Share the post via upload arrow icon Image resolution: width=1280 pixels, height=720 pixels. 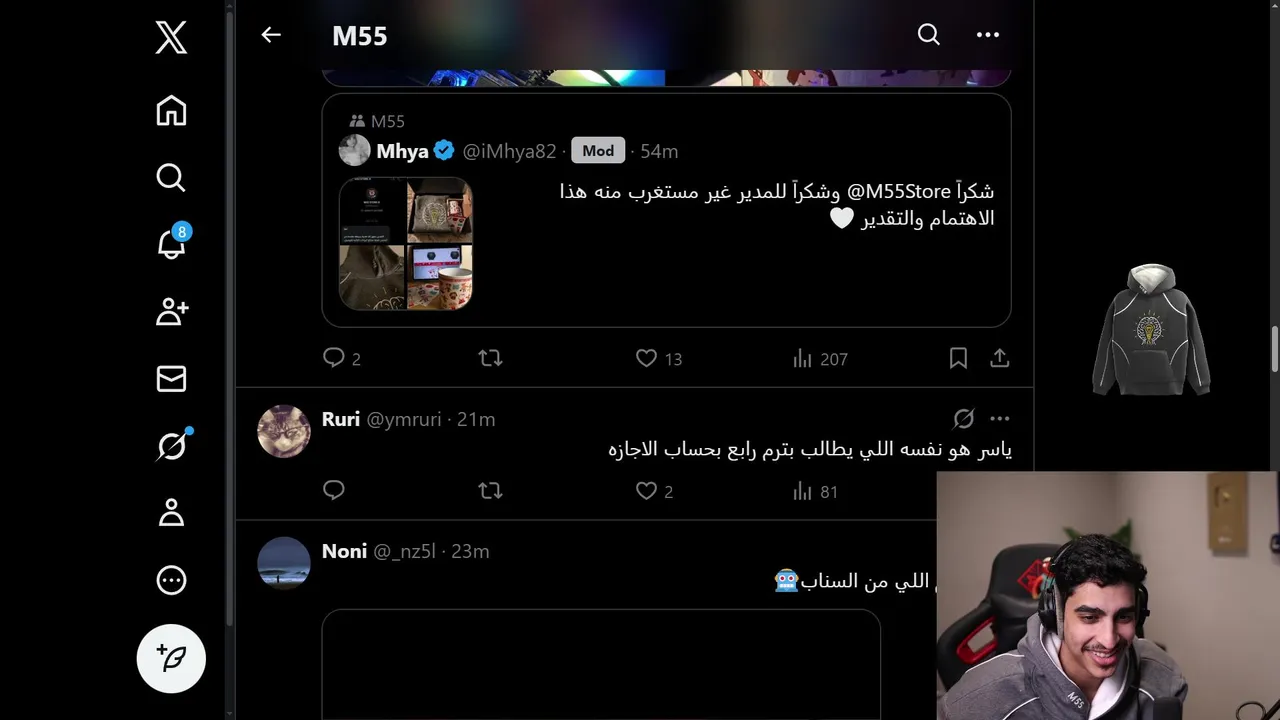1000,358
